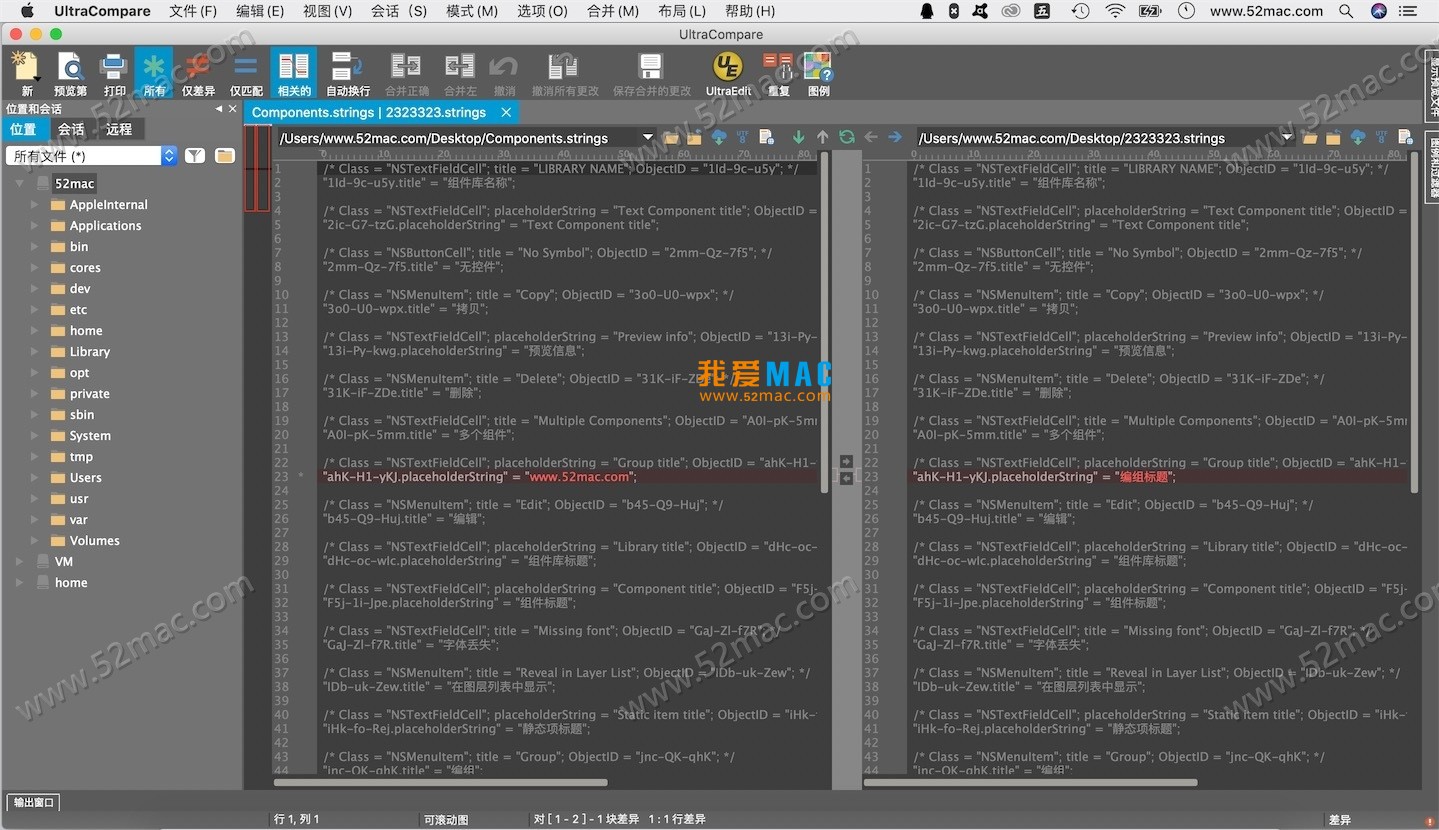Screen dimensions: 1439x830
Task: Open the 输出窗口 output window button
Action: point(34,802)
